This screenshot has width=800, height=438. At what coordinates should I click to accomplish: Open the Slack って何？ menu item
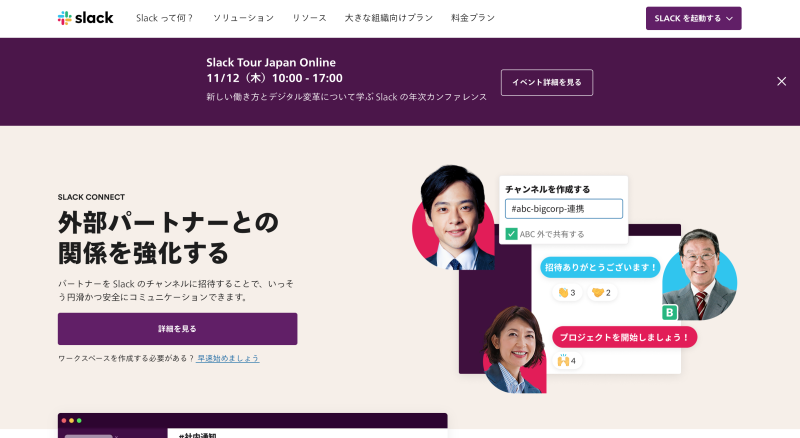click(x=165, y=18)
